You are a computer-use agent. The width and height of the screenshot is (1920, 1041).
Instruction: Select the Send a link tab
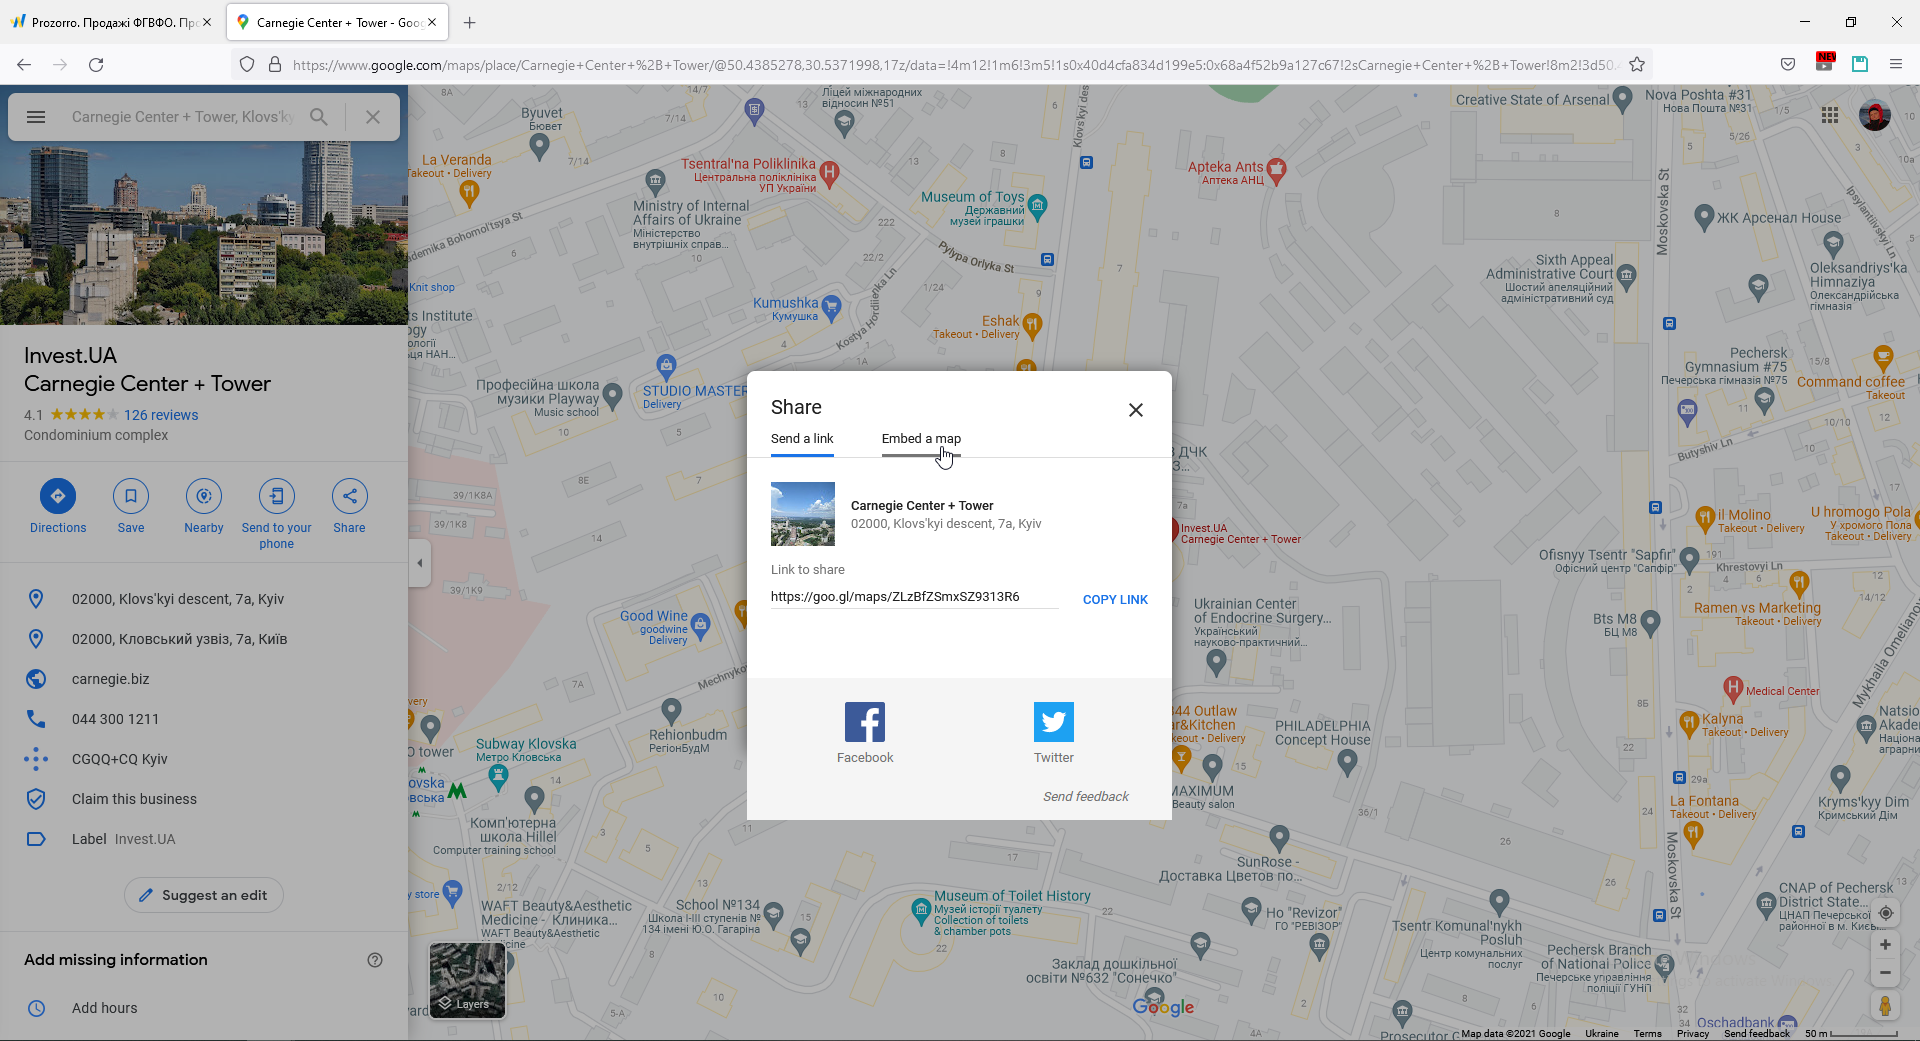[801, 439]
